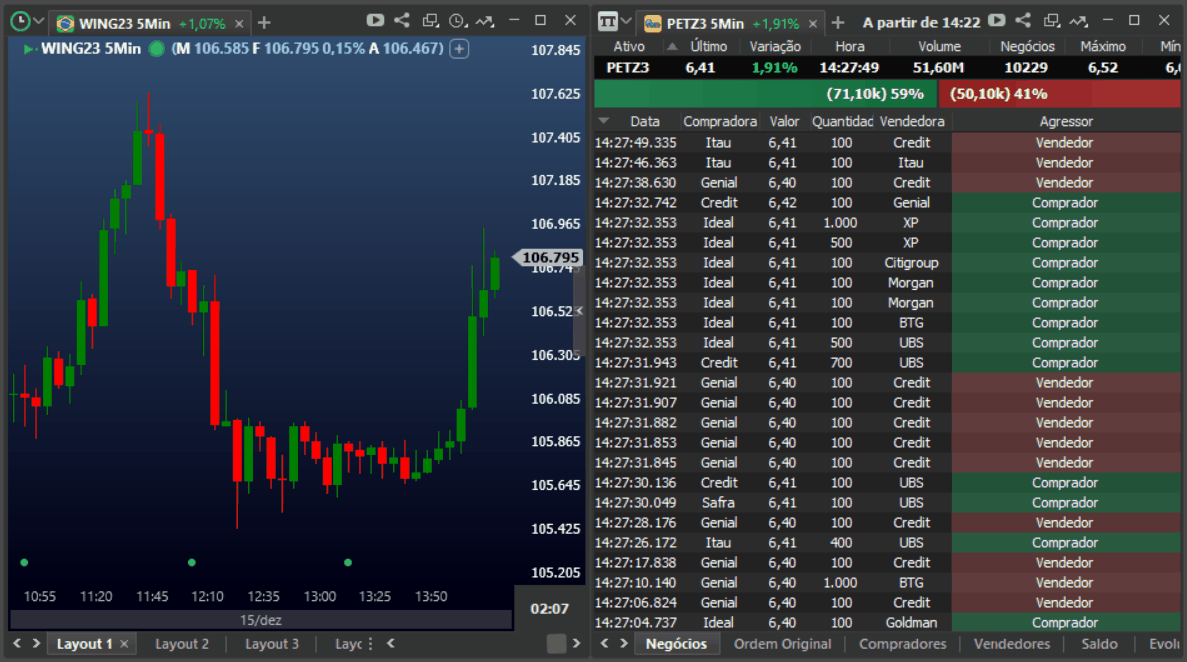Click the 106.795 current price marker
Screen dimensions: 1187x662
[548, 258]
